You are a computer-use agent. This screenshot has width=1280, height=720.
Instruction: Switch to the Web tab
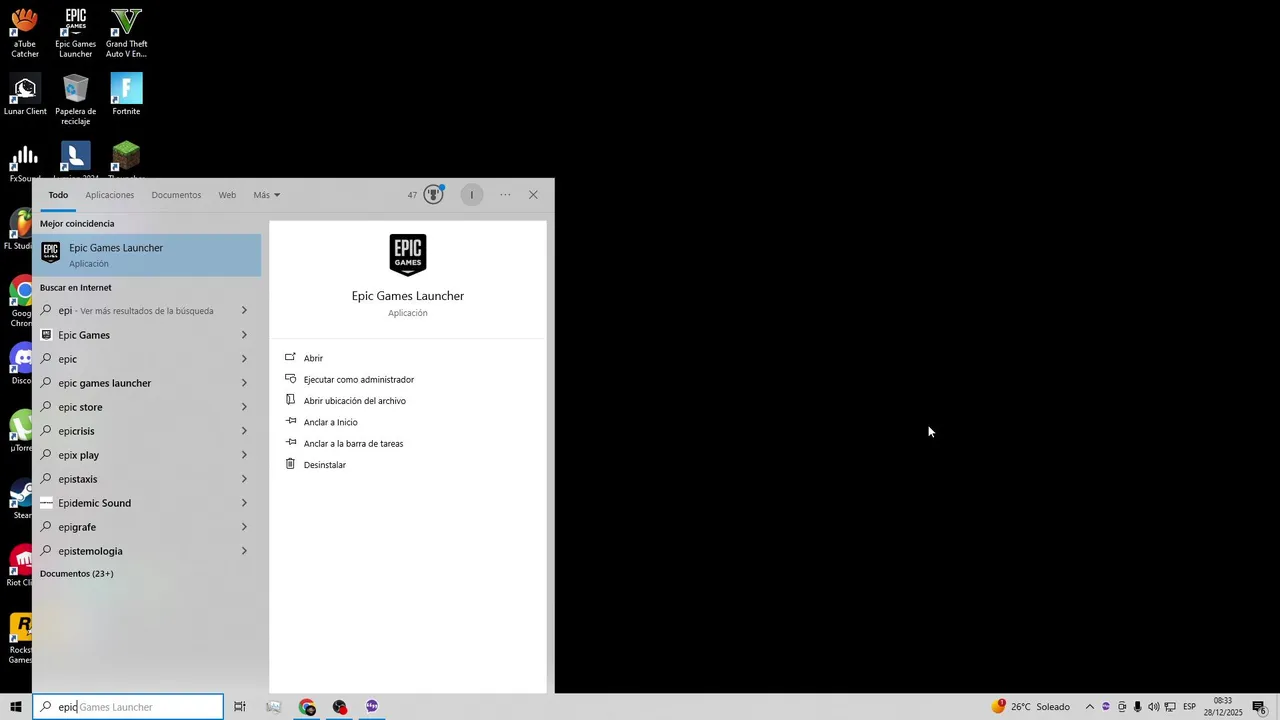pyautogui.click(x=227, y=195)
